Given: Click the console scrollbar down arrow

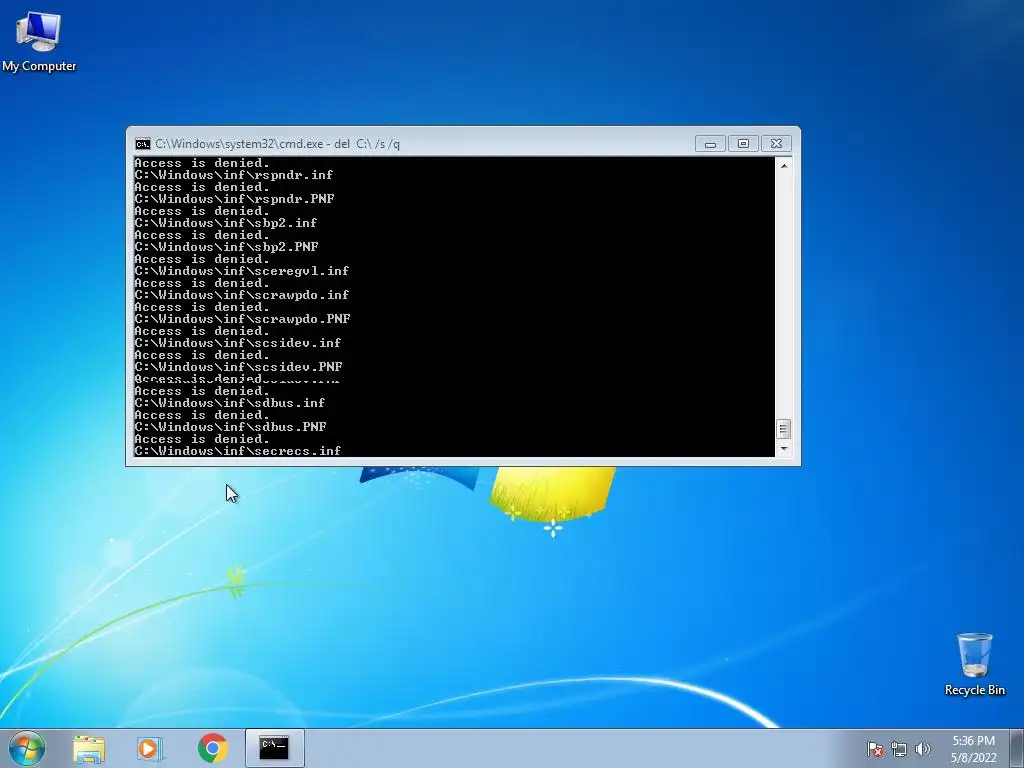Looking at the screenshot, I should [x=784, y=449].
